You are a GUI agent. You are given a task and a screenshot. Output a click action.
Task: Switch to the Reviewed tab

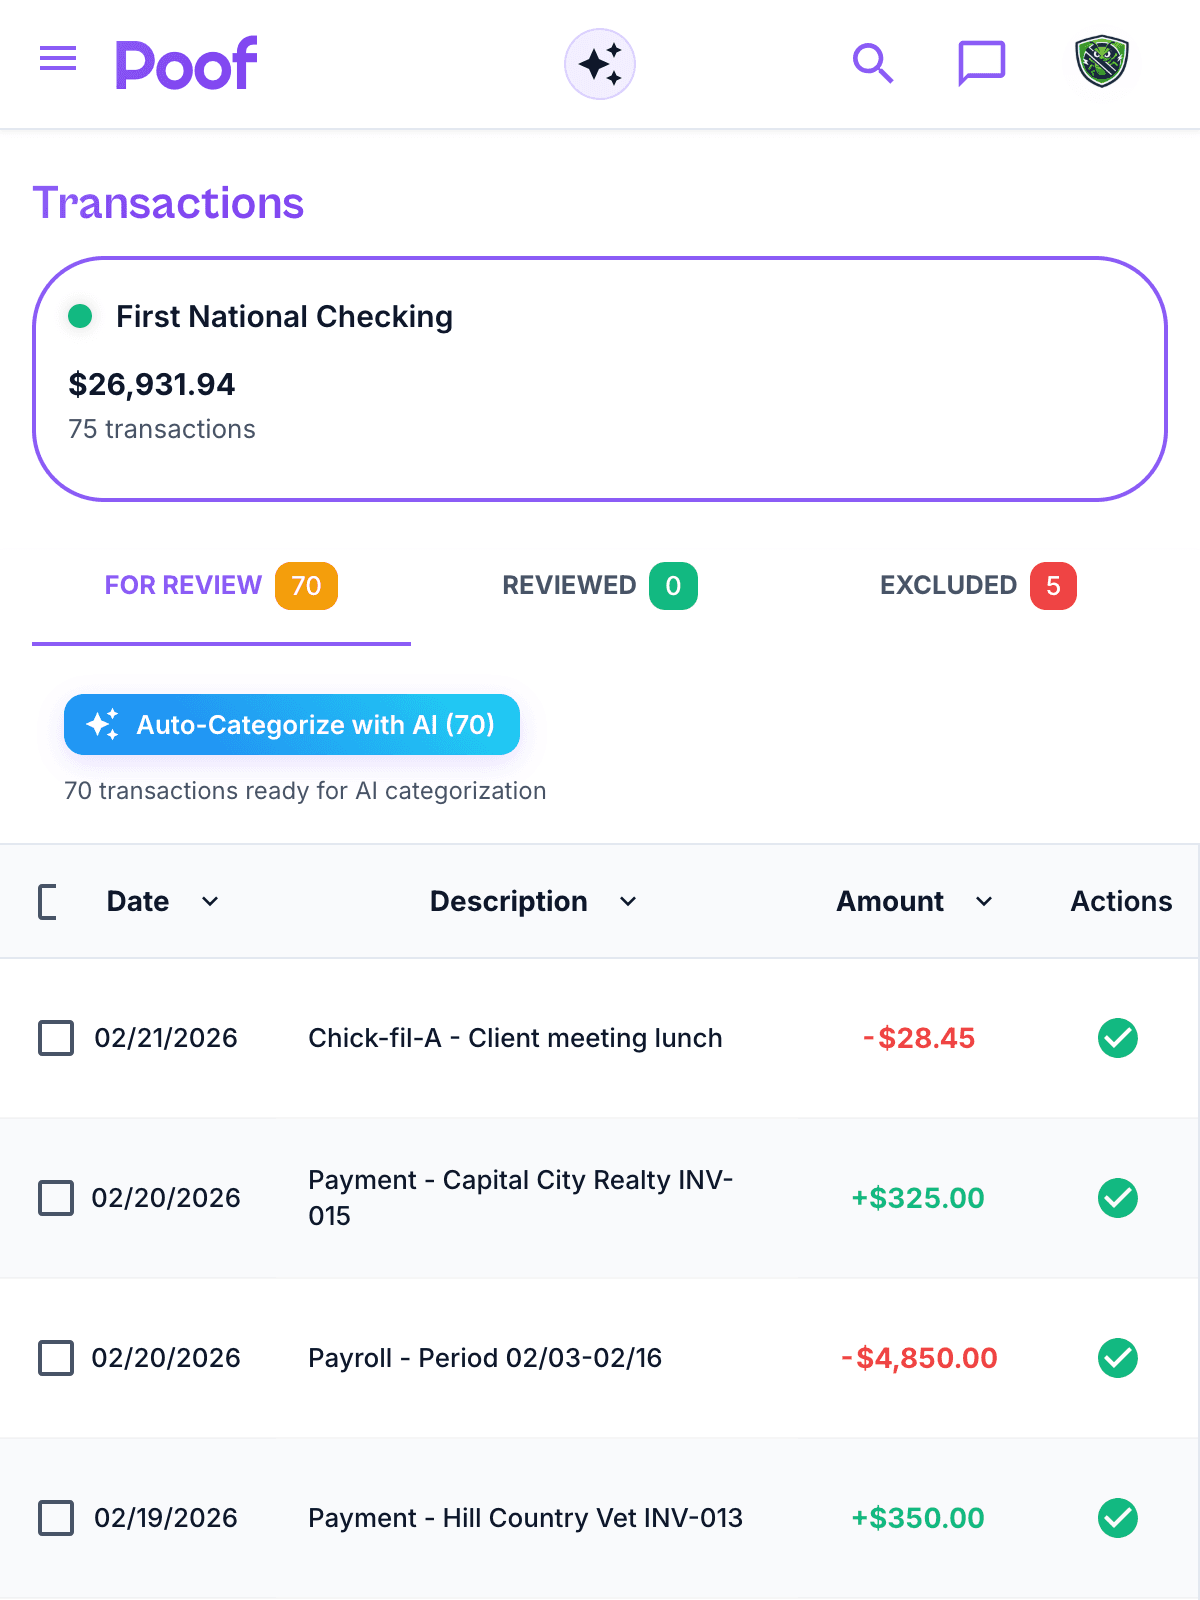(600, 586)
